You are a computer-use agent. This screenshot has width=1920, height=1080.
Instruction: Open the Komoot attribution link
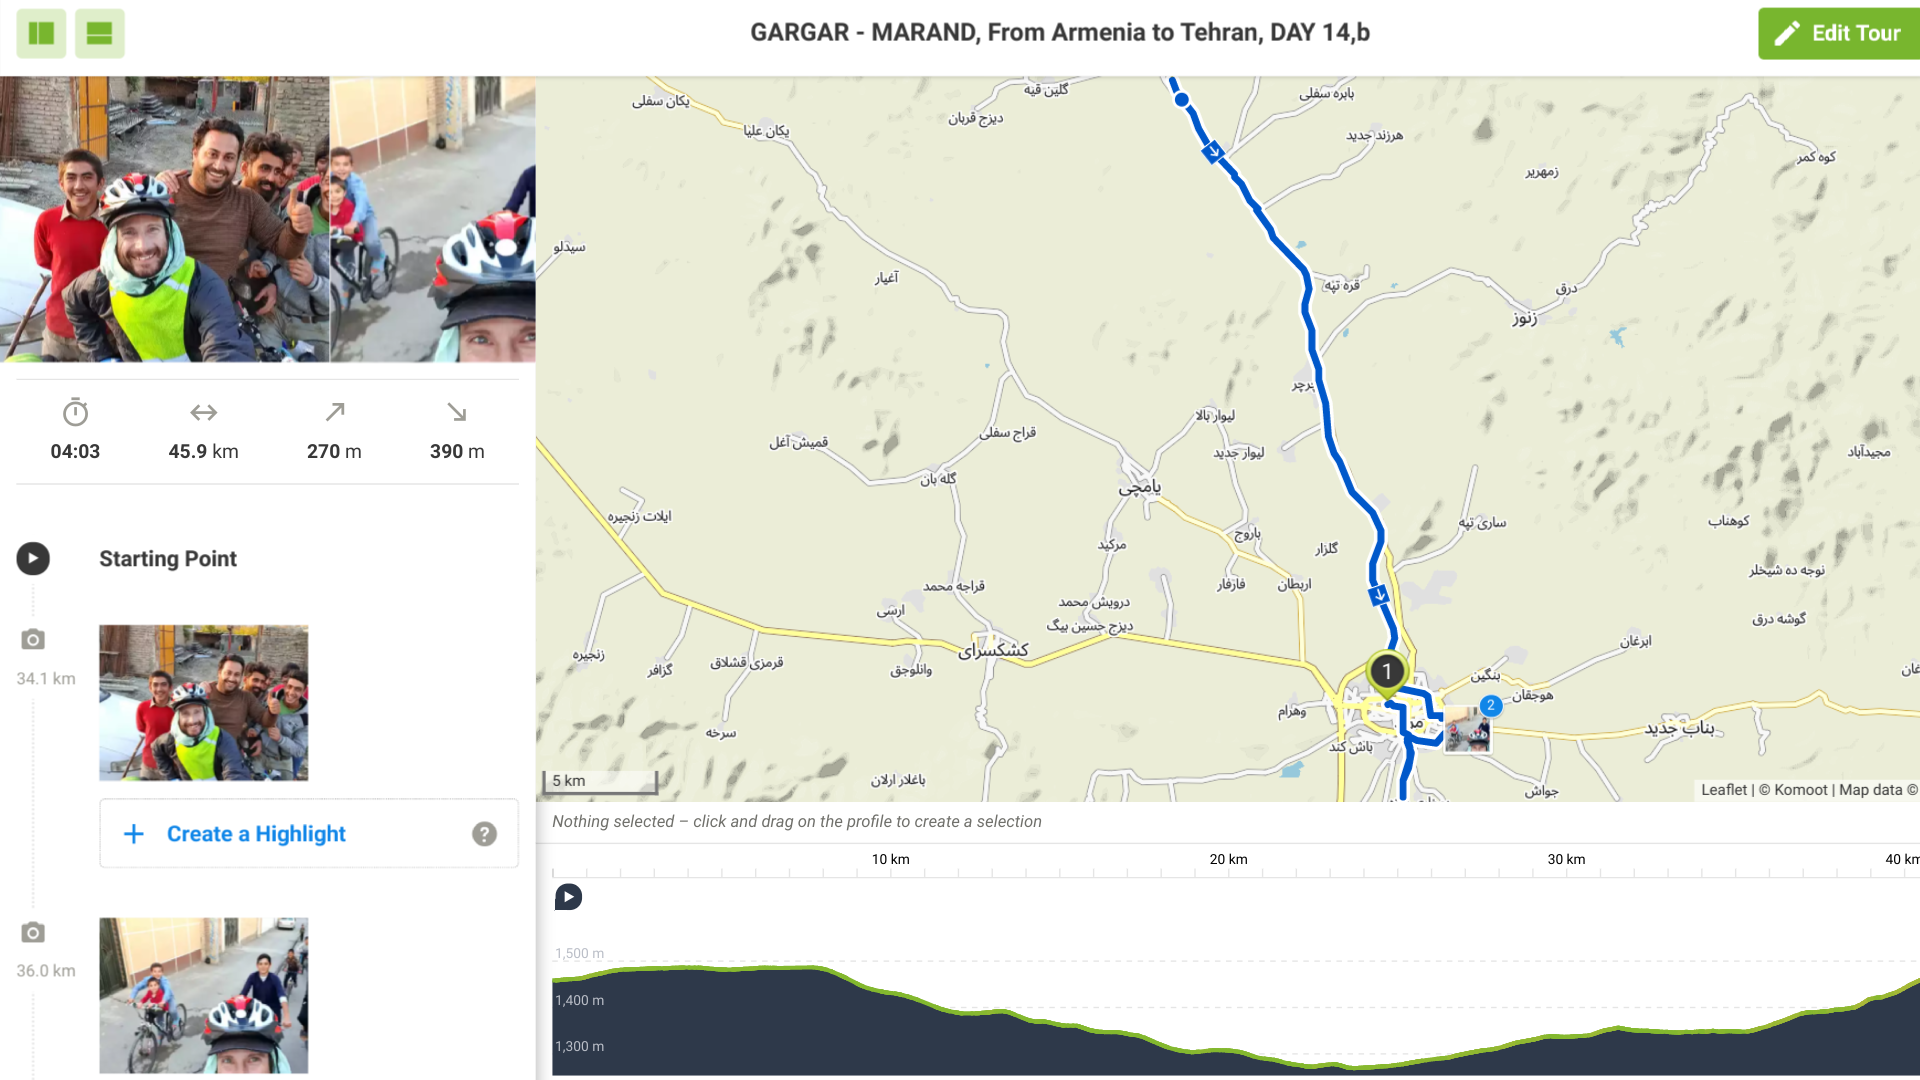point(1800,790)
